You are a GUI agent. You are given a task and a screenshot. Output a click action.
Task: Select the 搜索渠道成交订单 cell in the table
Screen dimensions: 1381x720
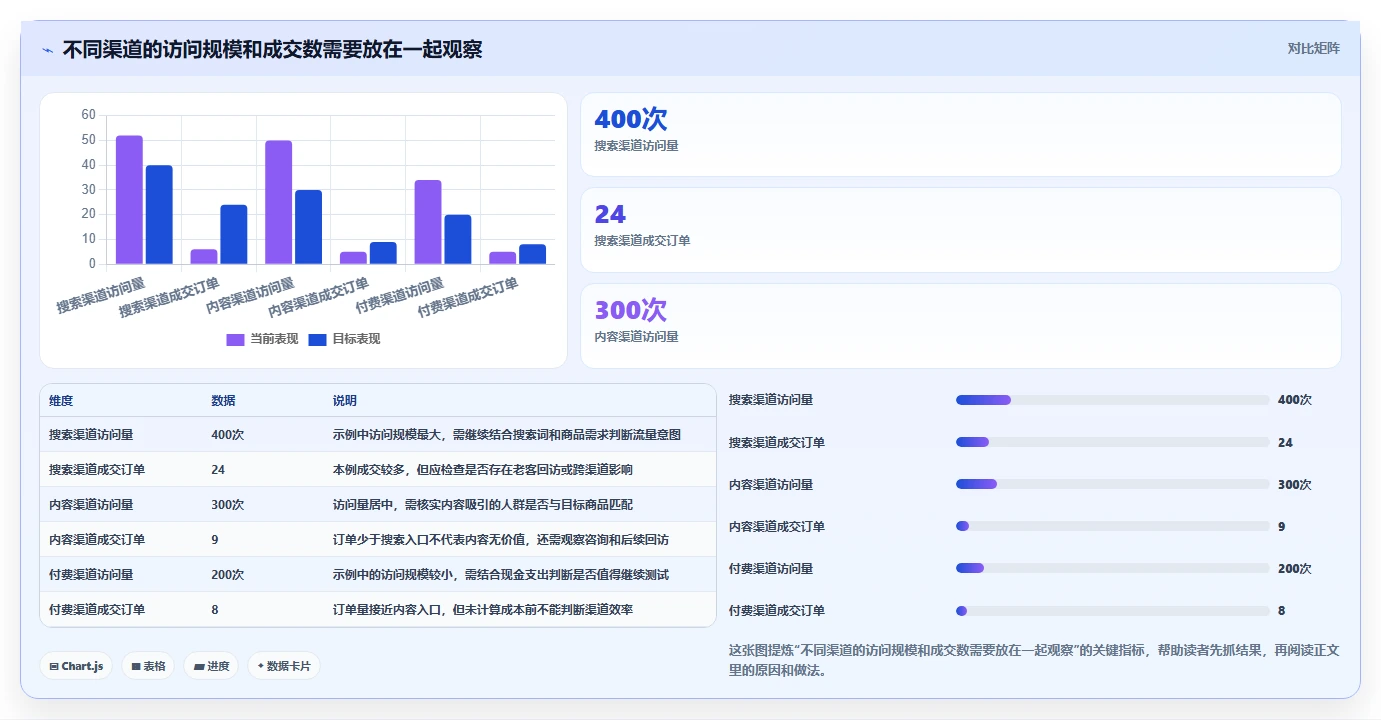[x=97, y=470]
